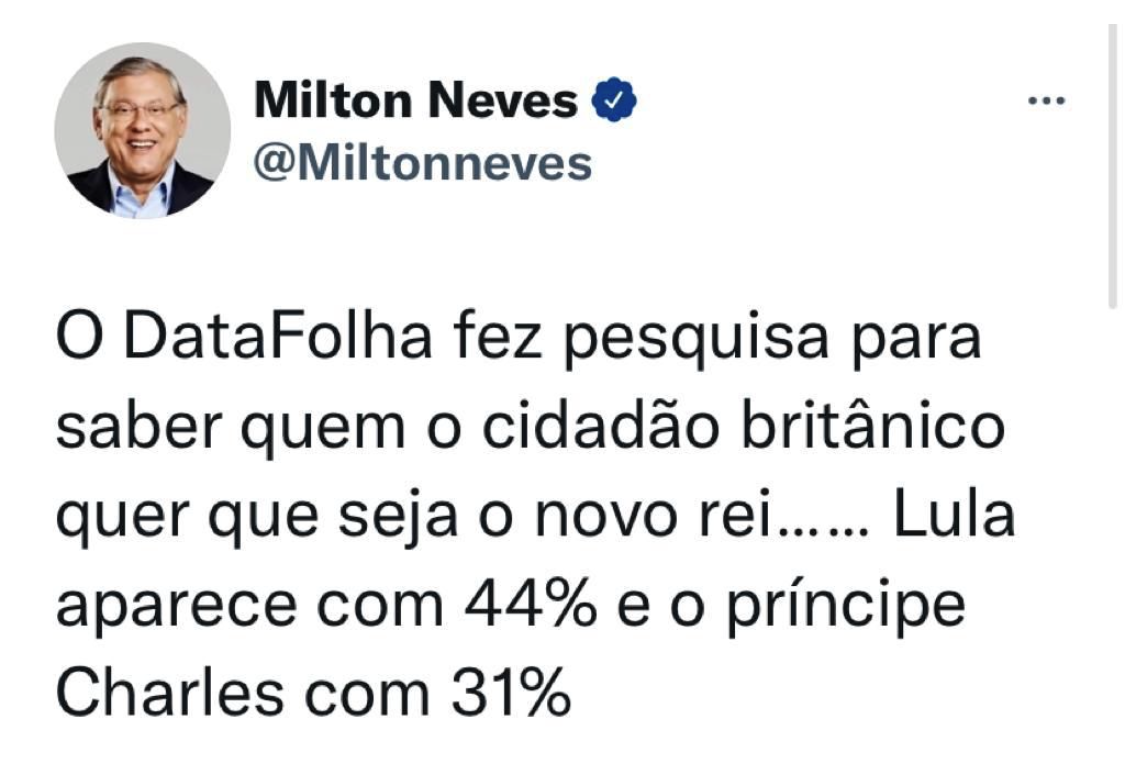Viewport: 1124px width, 770px height.
Task: Click the word Lula in the tweet
Action: pyautogui.click(x=954, y=515)
